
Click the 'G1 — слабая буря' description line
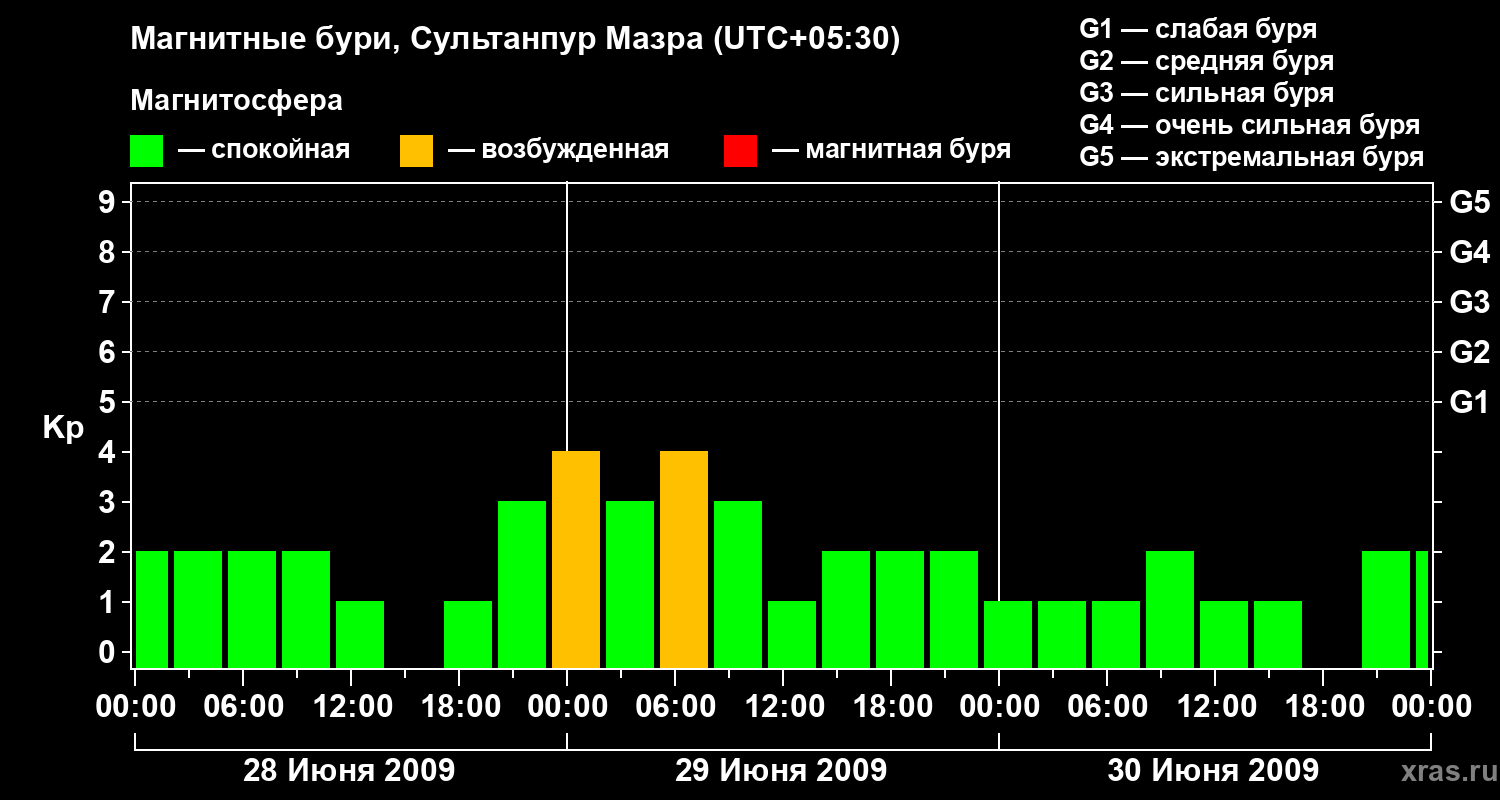click(1198, 29)
